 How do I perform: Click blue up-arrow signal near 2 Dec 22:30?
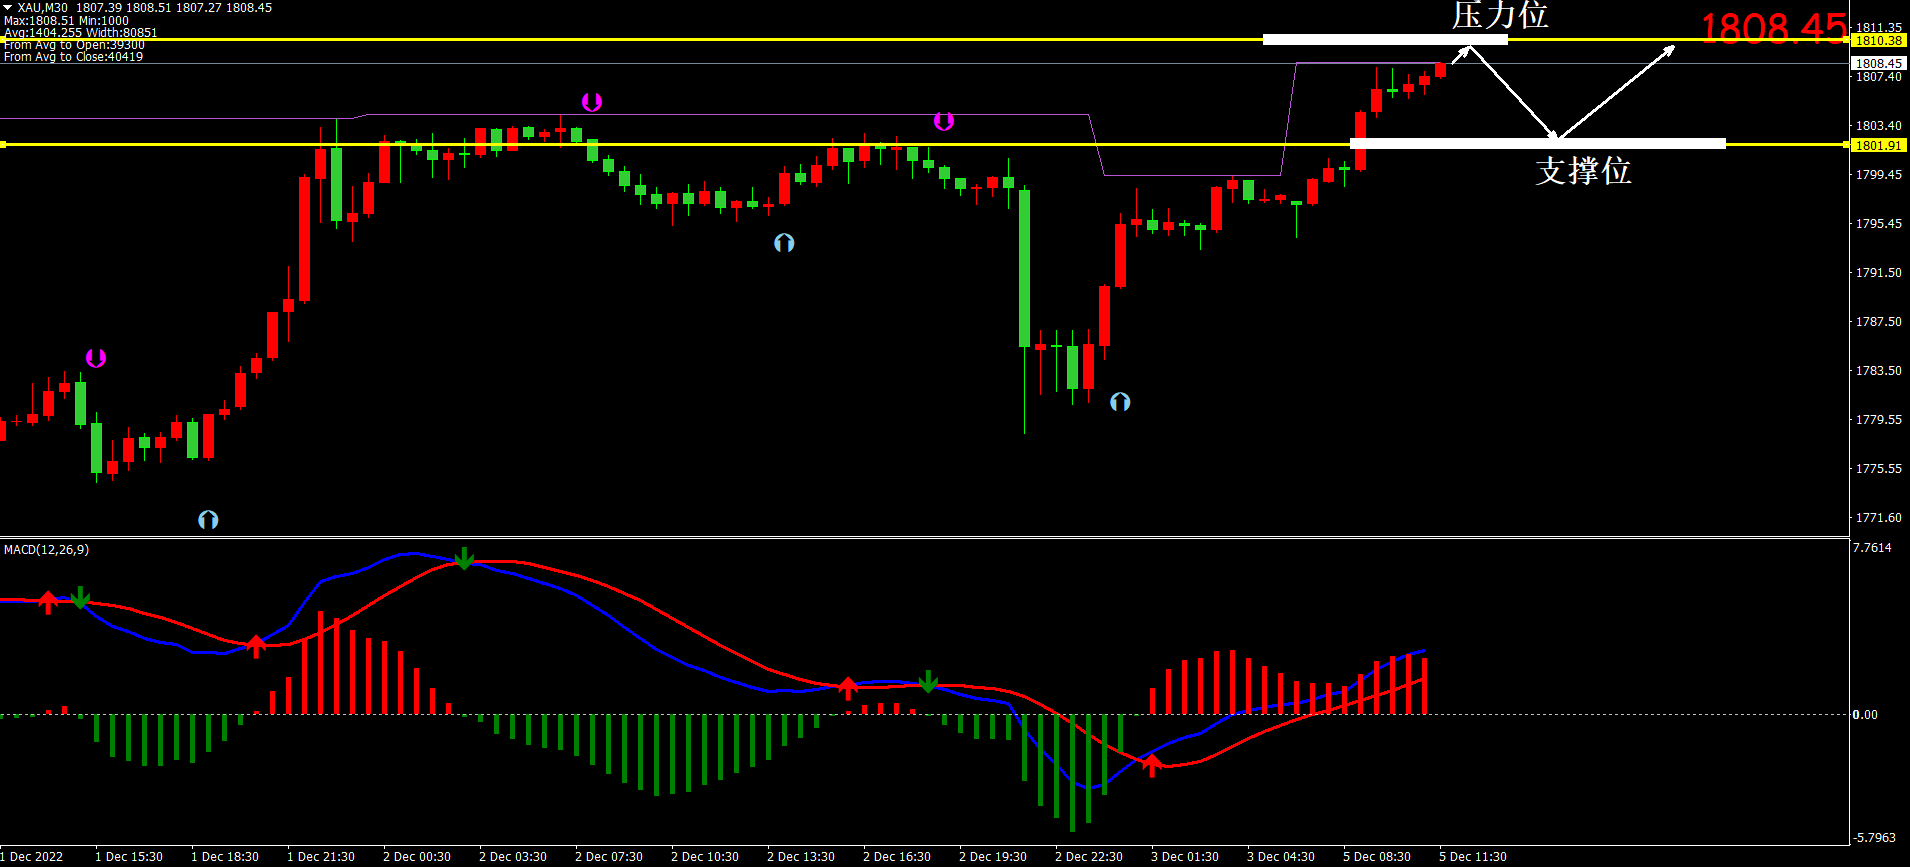[x=1120, y=402]
